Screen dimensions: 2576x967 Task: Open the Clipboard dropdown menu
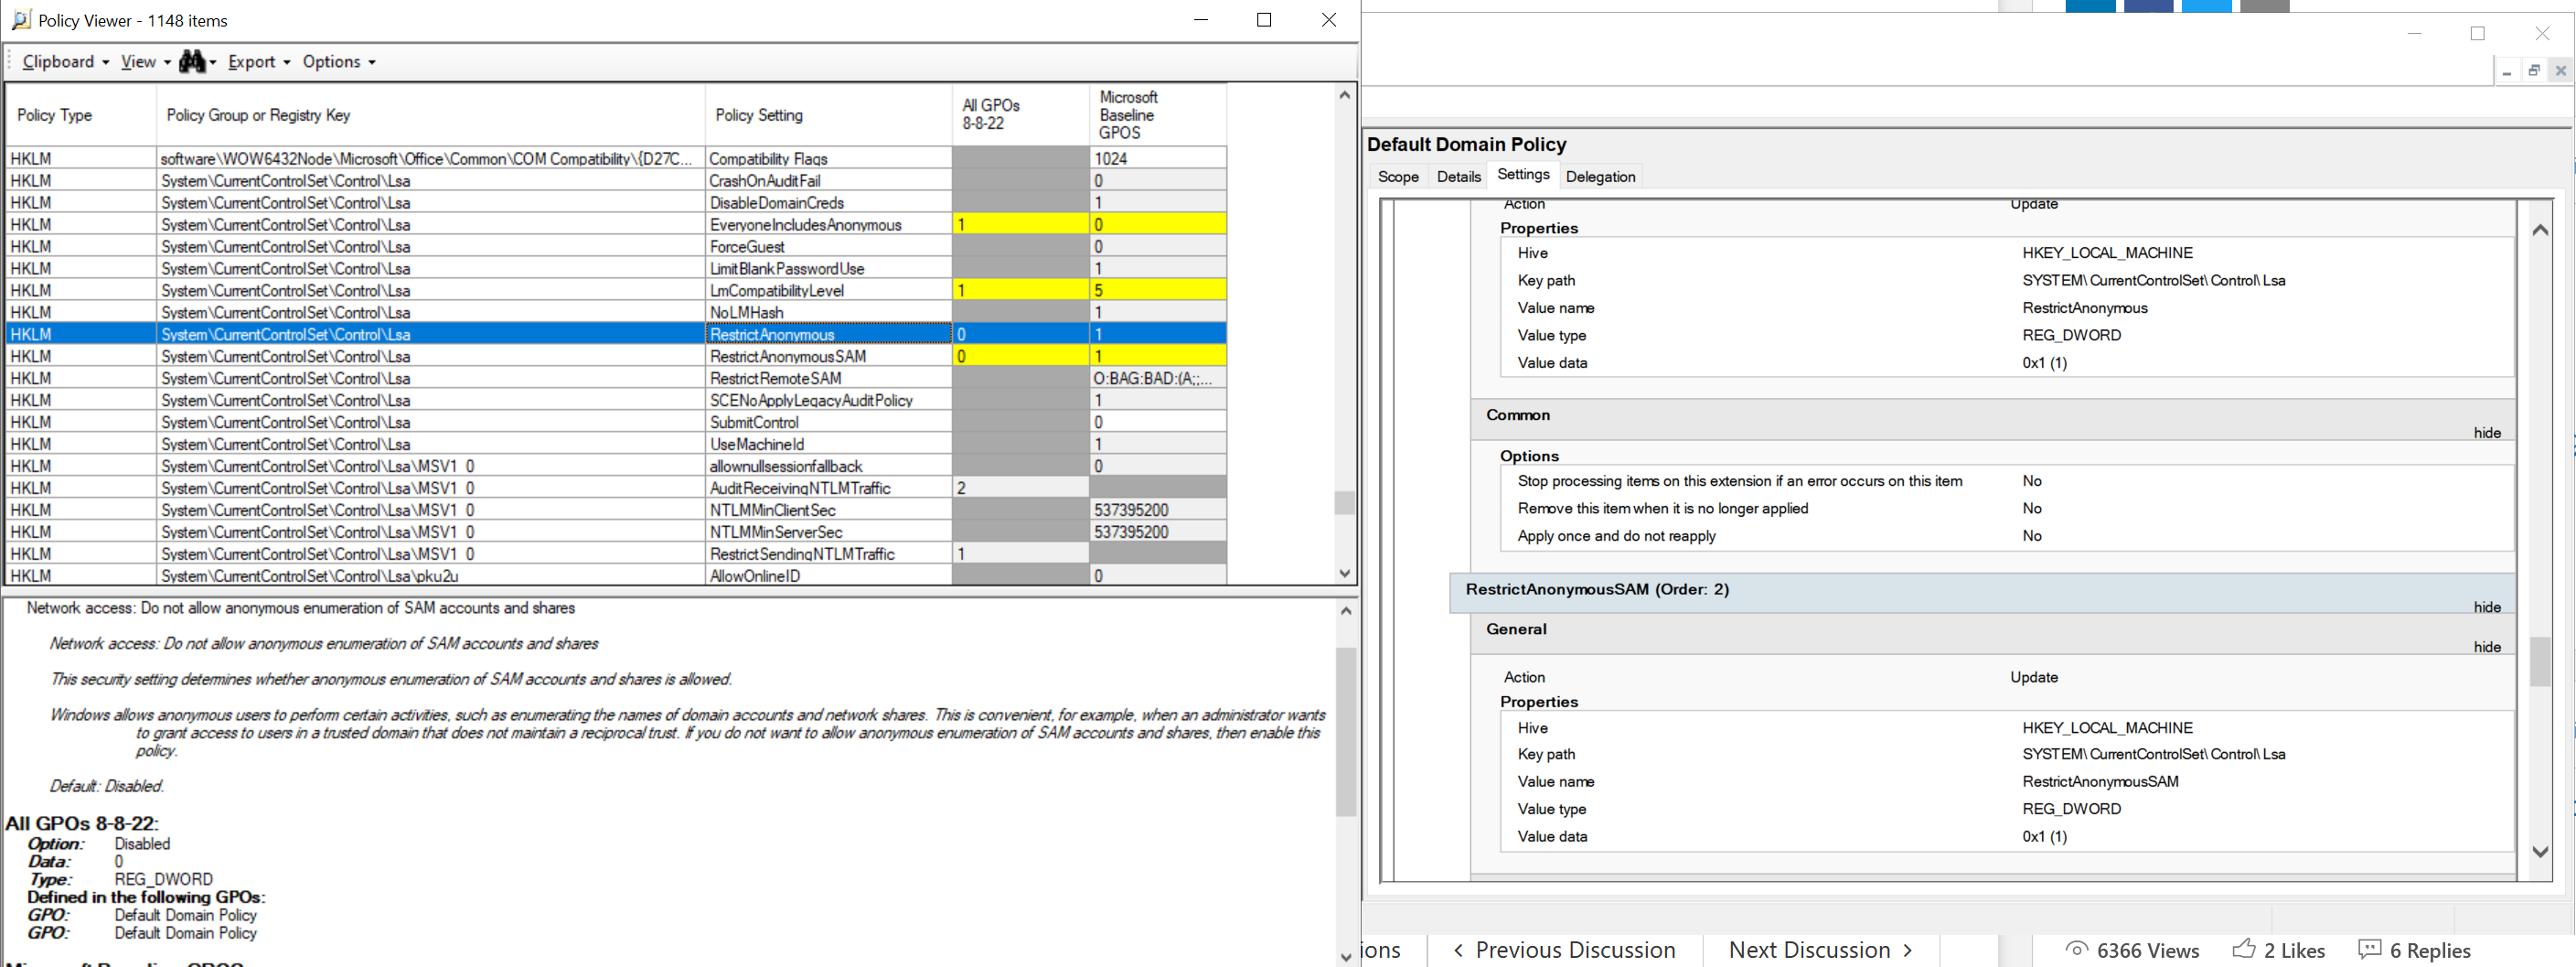tap(65, 62)
